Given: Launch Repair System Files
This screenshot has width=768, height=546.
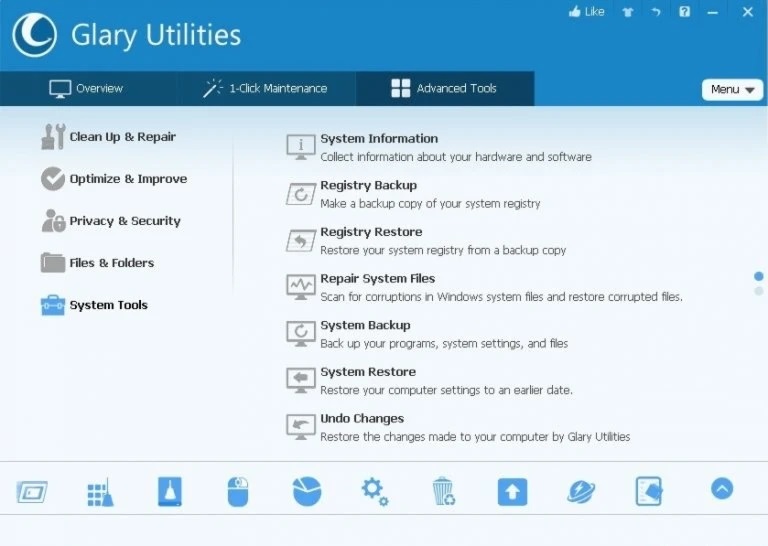Looking at the screenshot, I should (377, 279).
